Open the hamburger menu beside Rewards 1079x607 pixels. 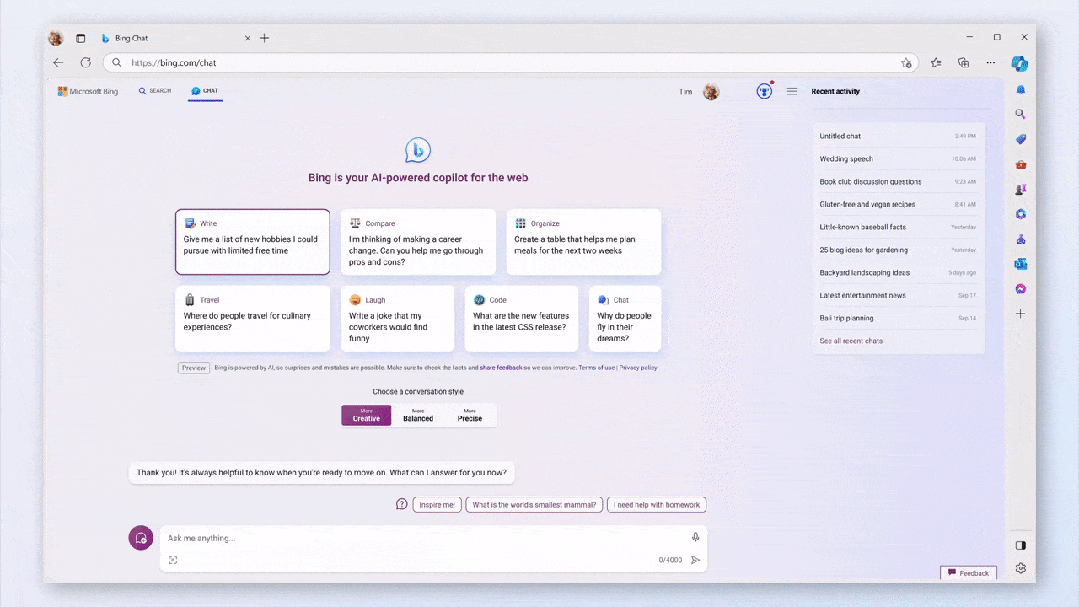(x=792, y=91)
